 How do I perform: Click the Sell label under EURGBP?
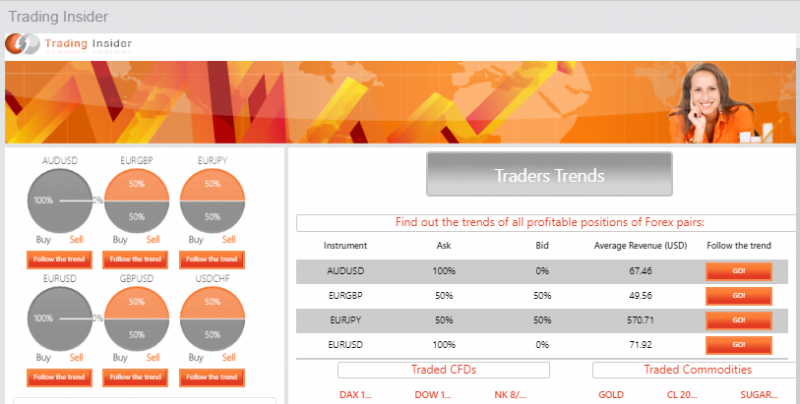(153, 239)
